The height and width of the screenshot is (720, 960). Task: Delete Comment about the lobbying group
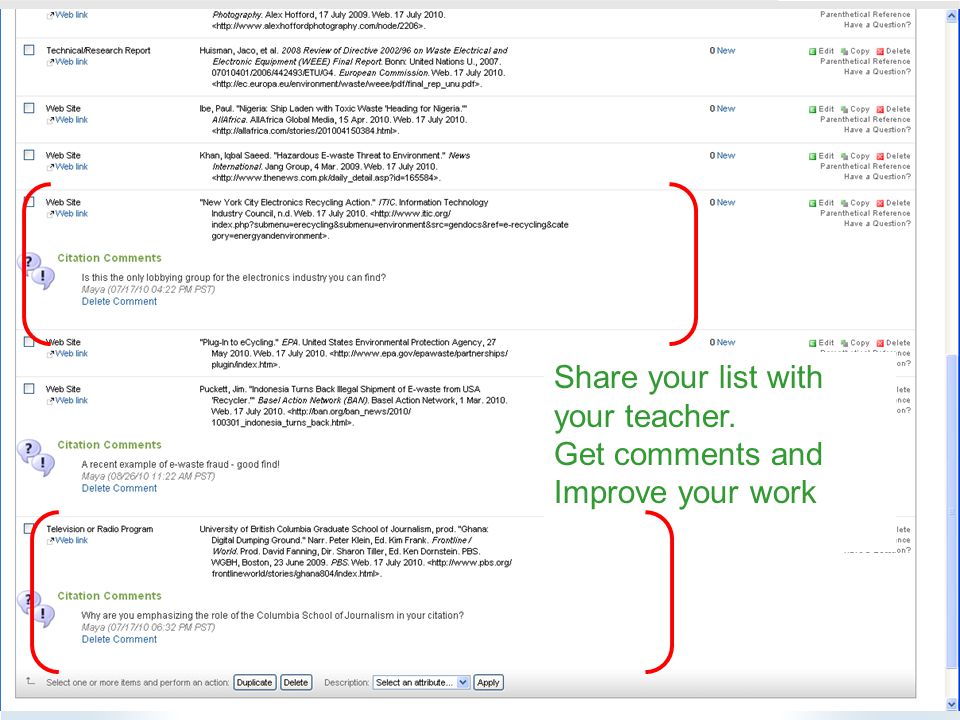click(119, 302)
